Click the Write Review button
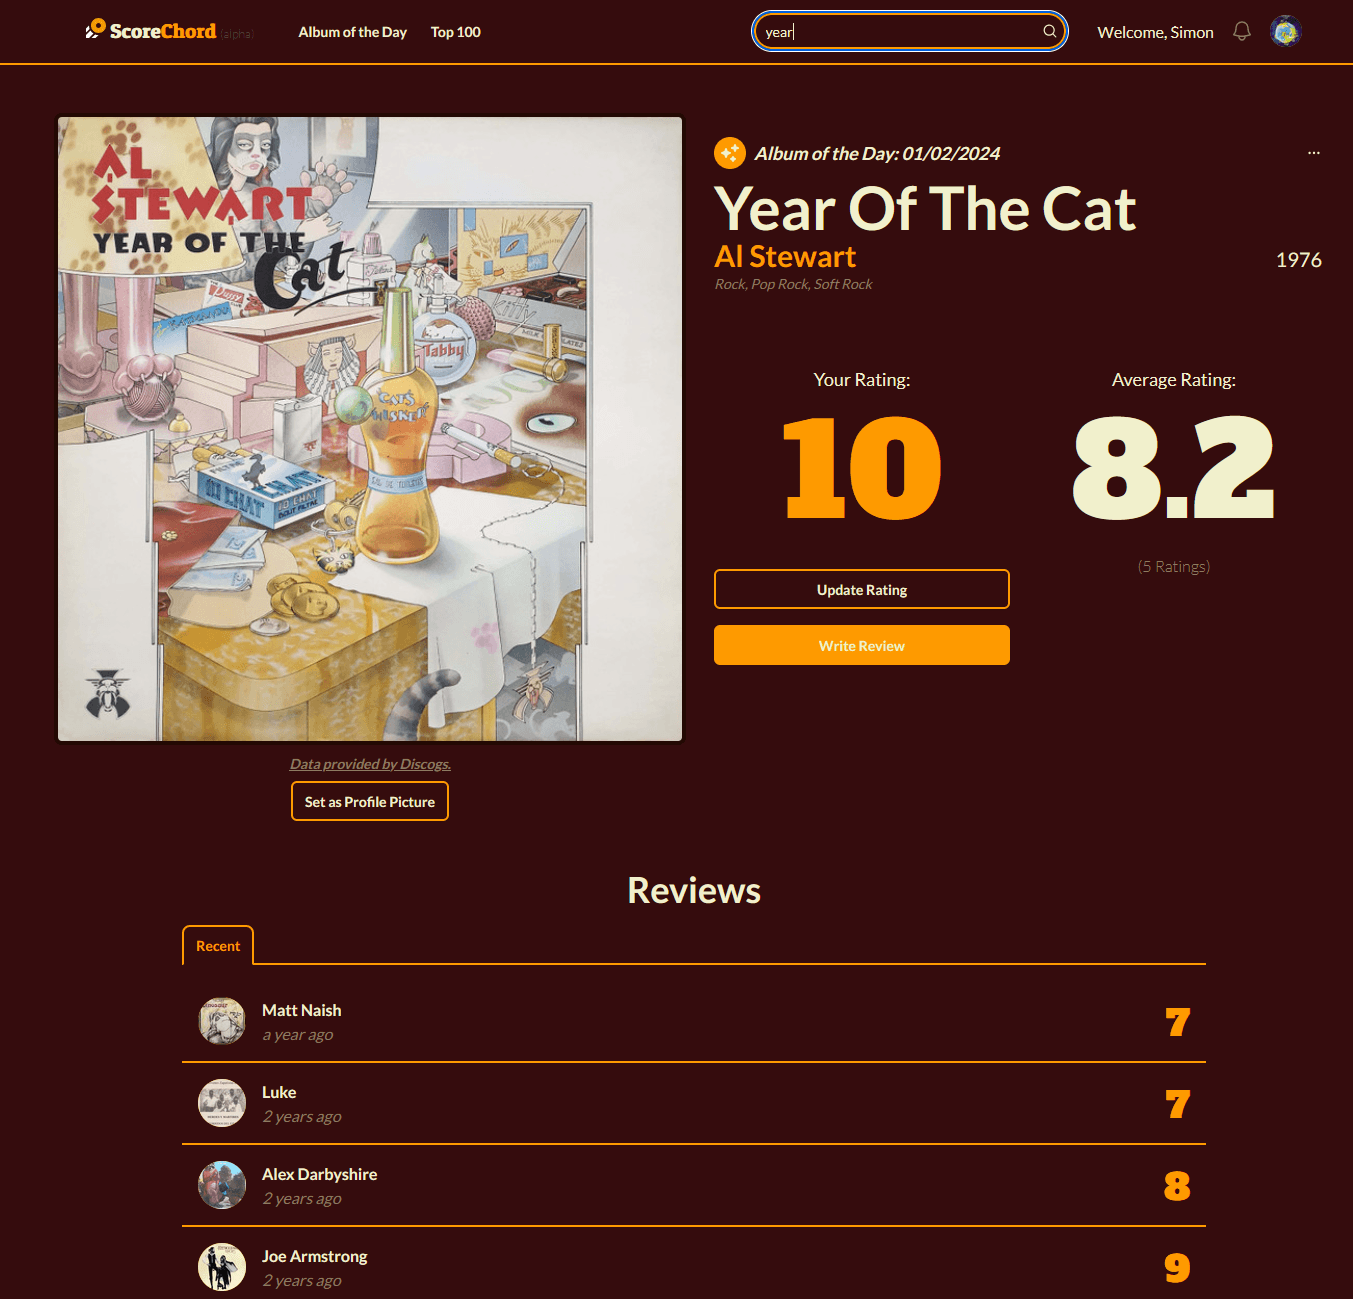The width and height of the screenshot is (1353, 1299). tap(862, 645)
